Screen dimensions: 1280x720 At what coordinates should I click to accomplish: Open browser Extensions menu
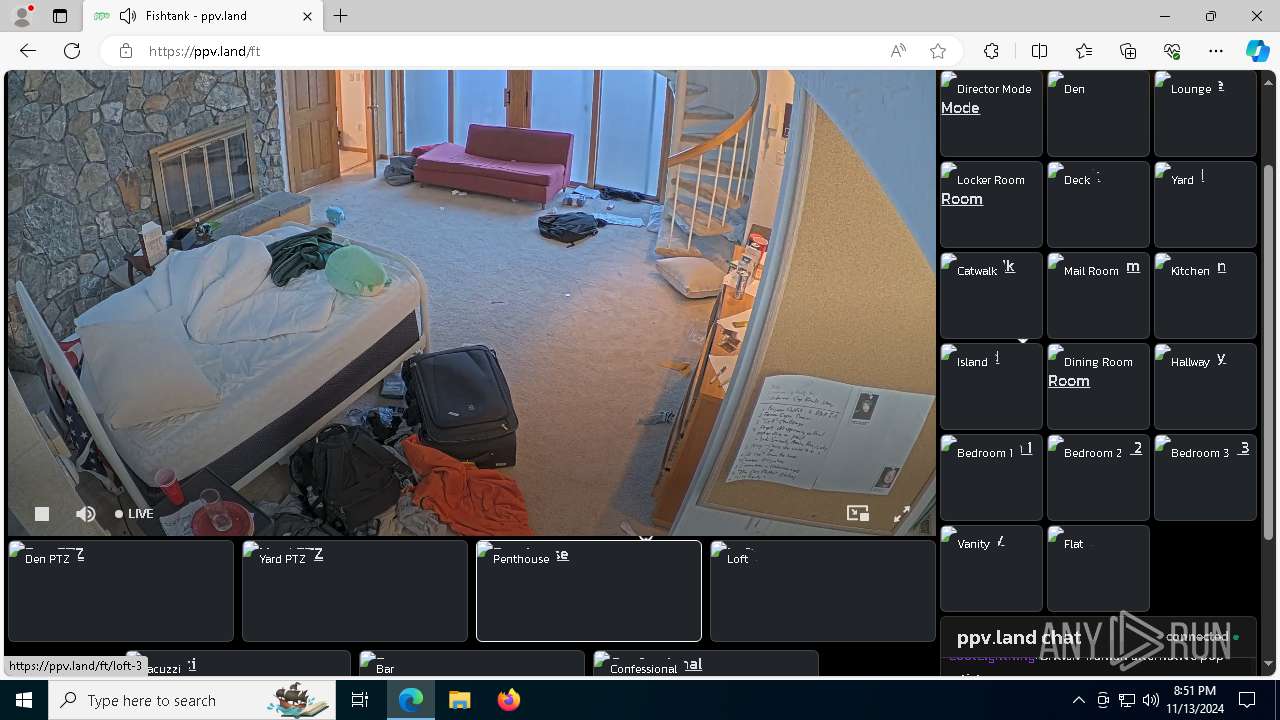click(x=991, y=51)
